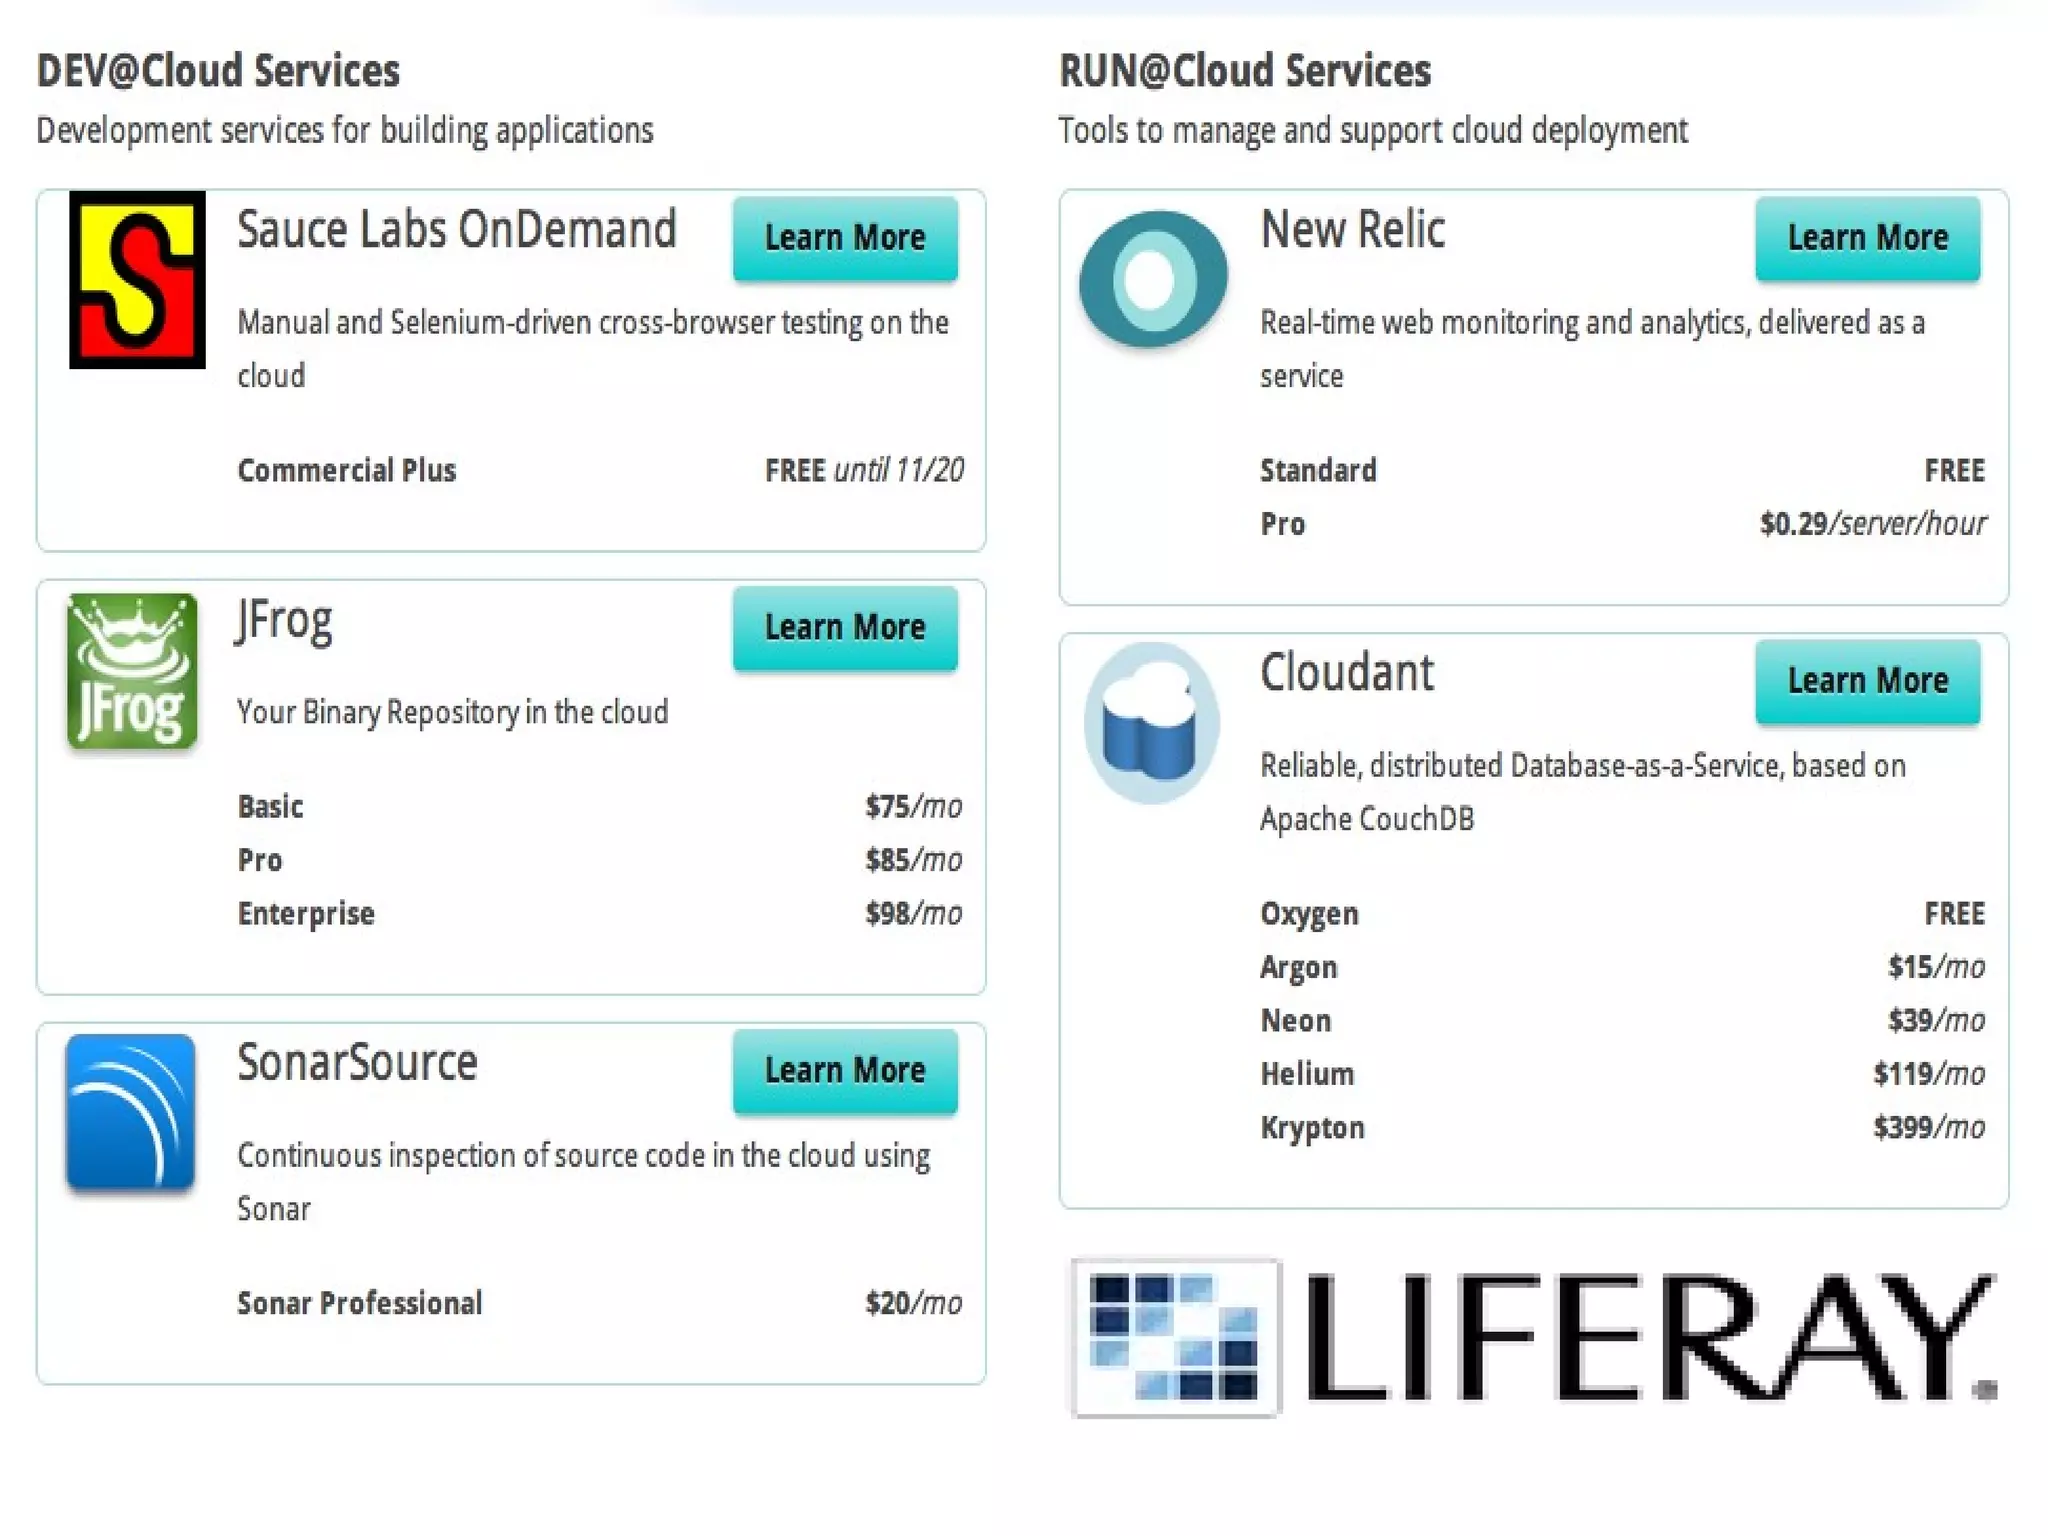Click the Sauce Labs red and yellow logo
This screenshot has width=2048, height=1536.
(137, 279)
